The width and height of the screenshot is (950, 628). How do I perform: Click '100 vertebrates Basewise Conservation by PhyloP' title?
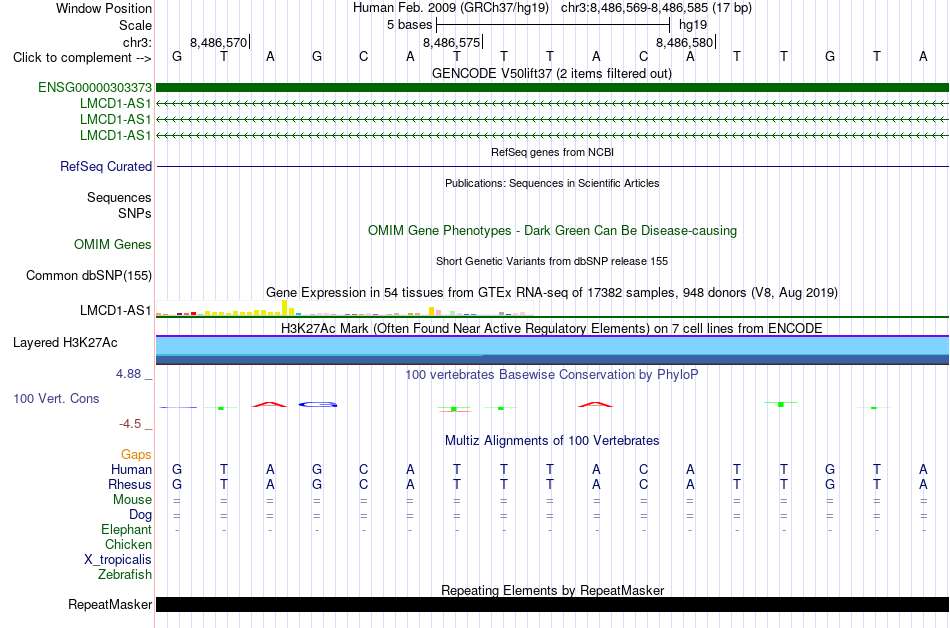(552, 374)
